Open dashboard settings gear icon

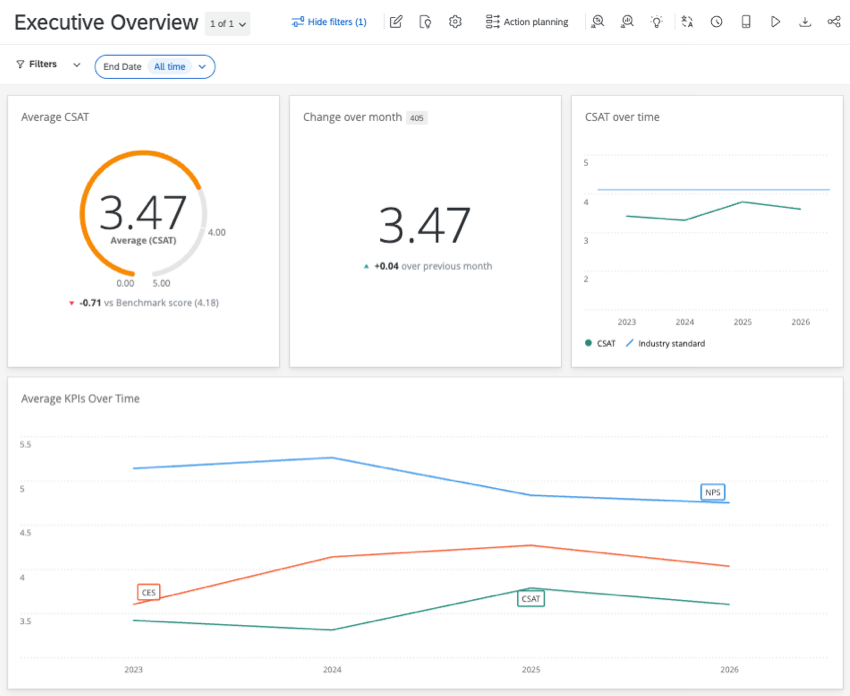click(455, 22)
